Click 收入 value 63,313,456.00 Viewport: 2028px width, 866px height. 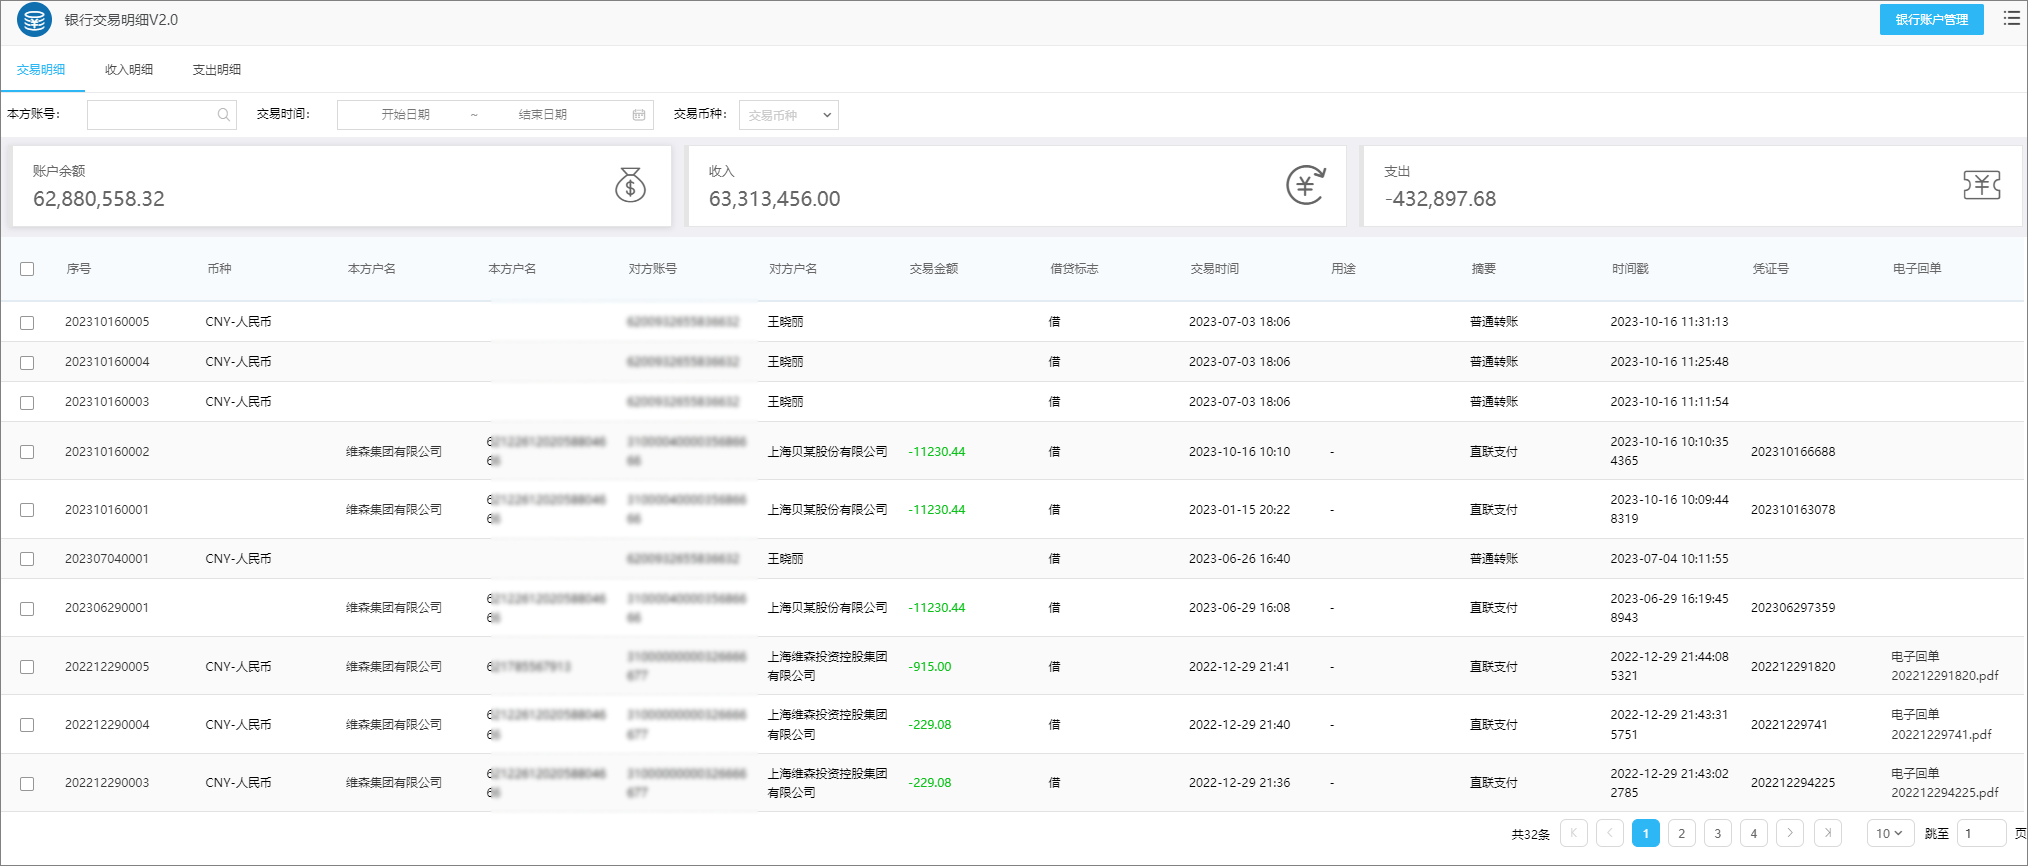point(775,199)
